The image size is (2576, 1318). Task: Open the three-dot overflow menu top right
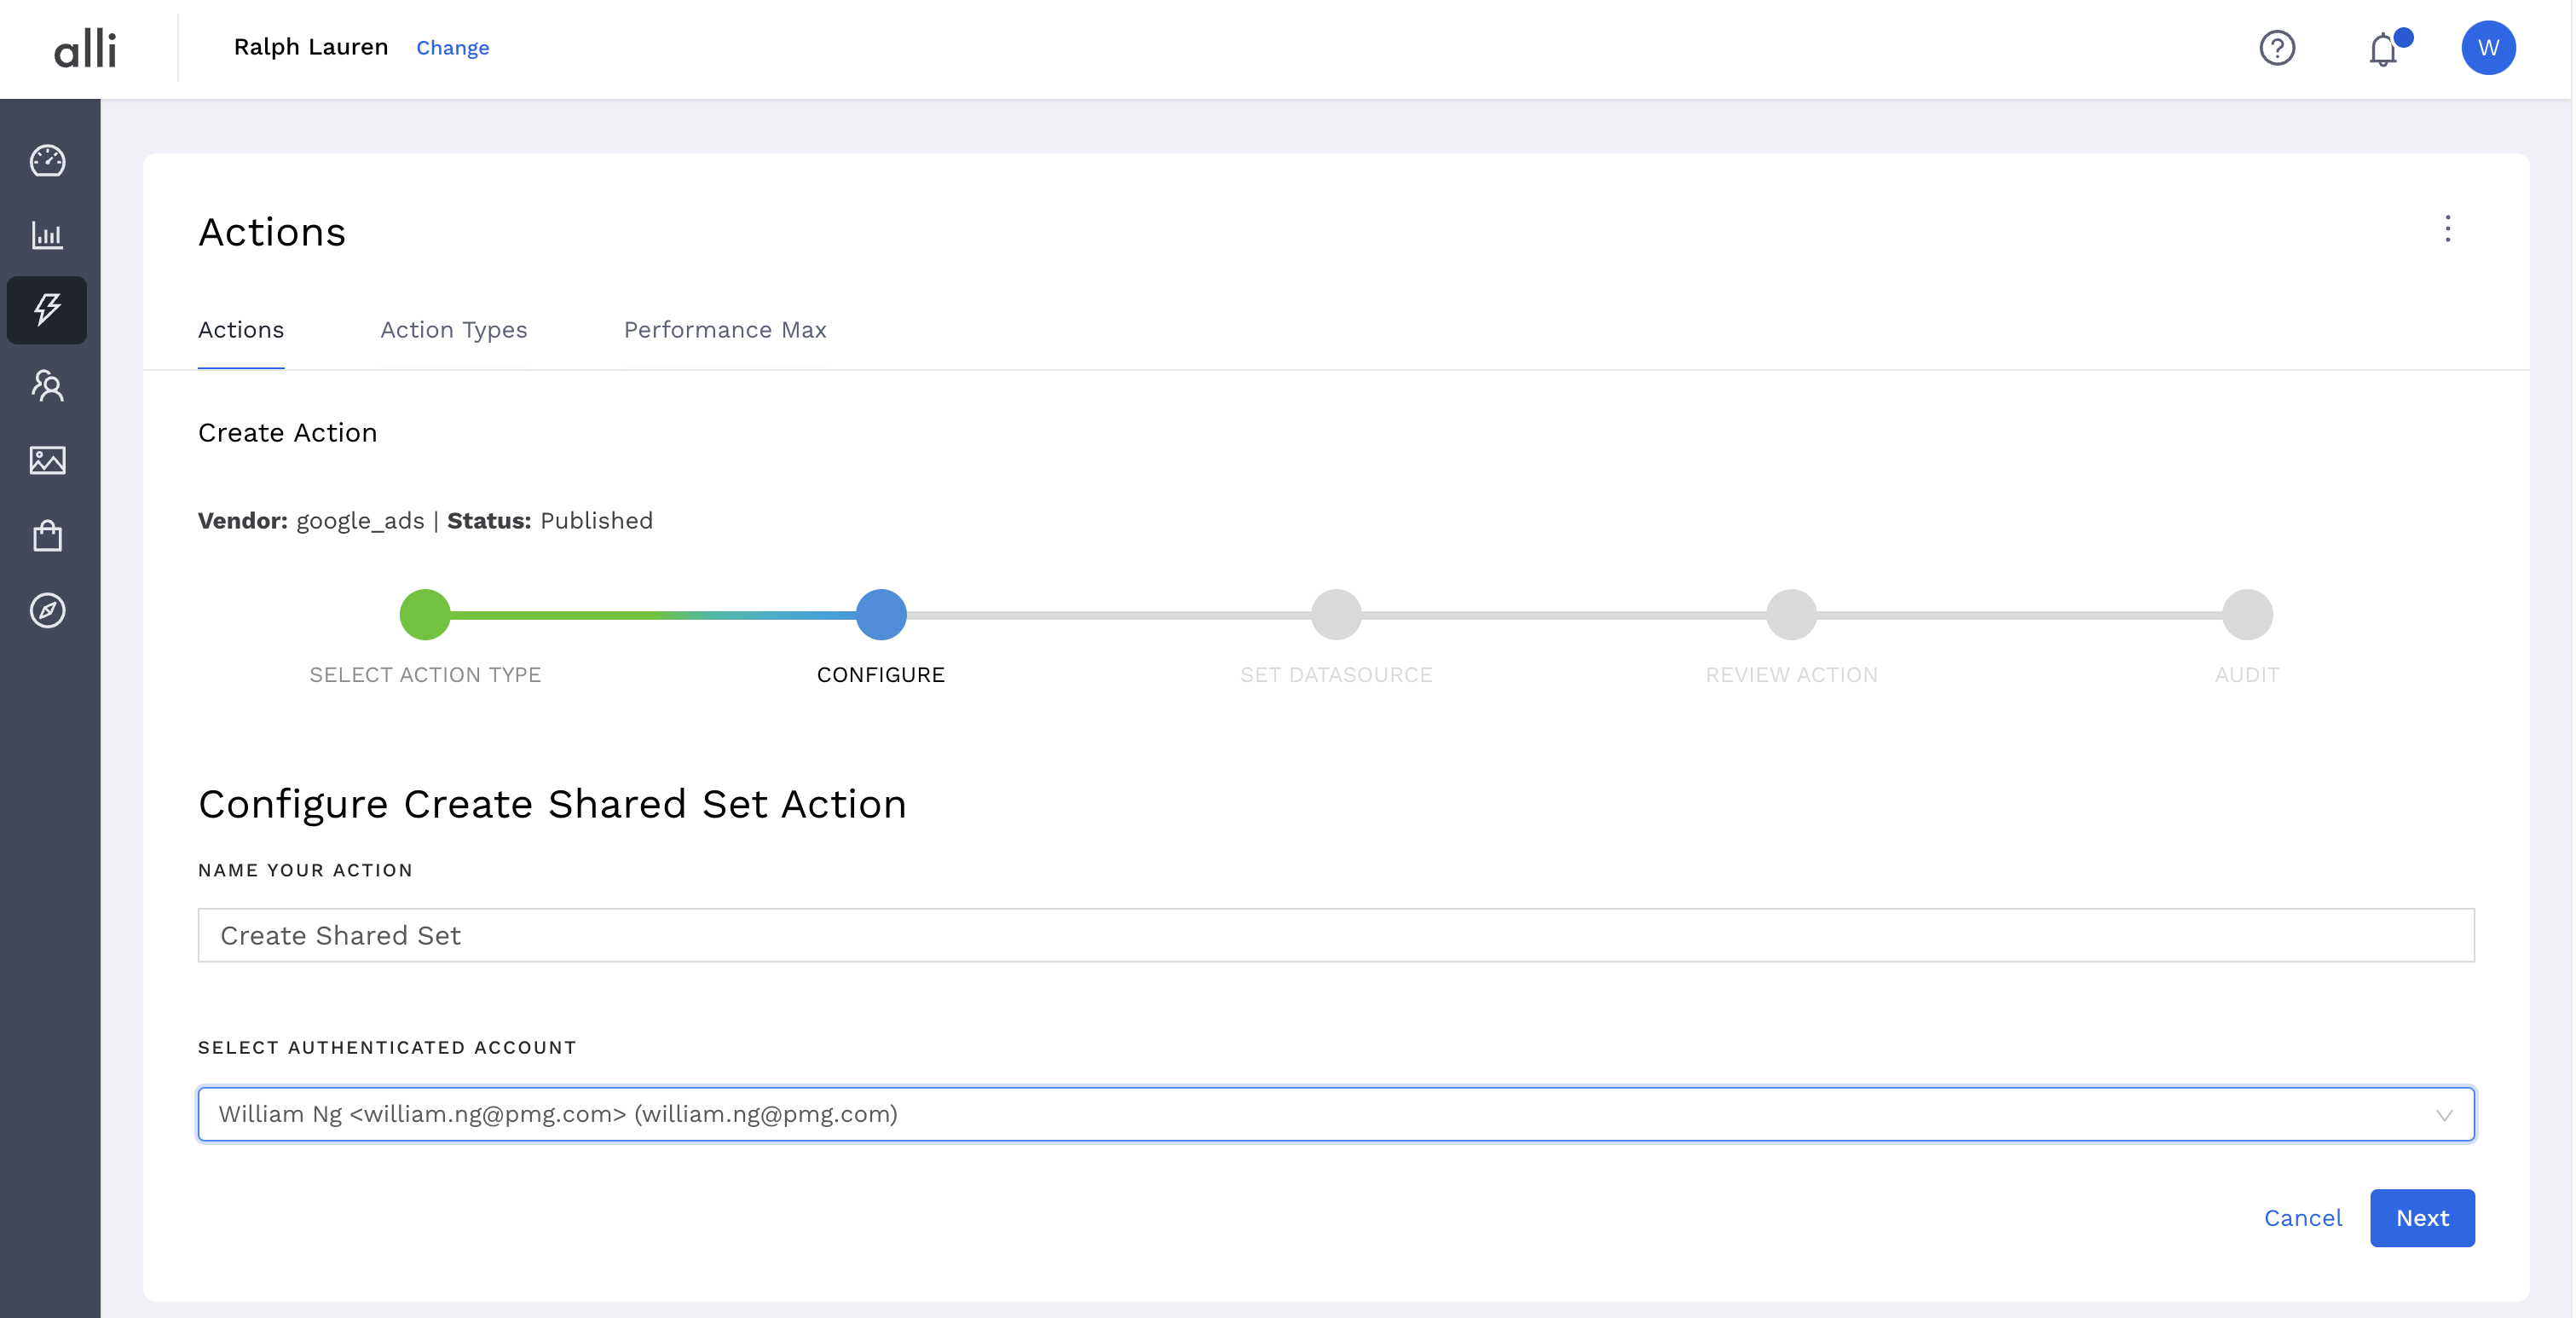pyautogui.click(x=2448, y=228)
